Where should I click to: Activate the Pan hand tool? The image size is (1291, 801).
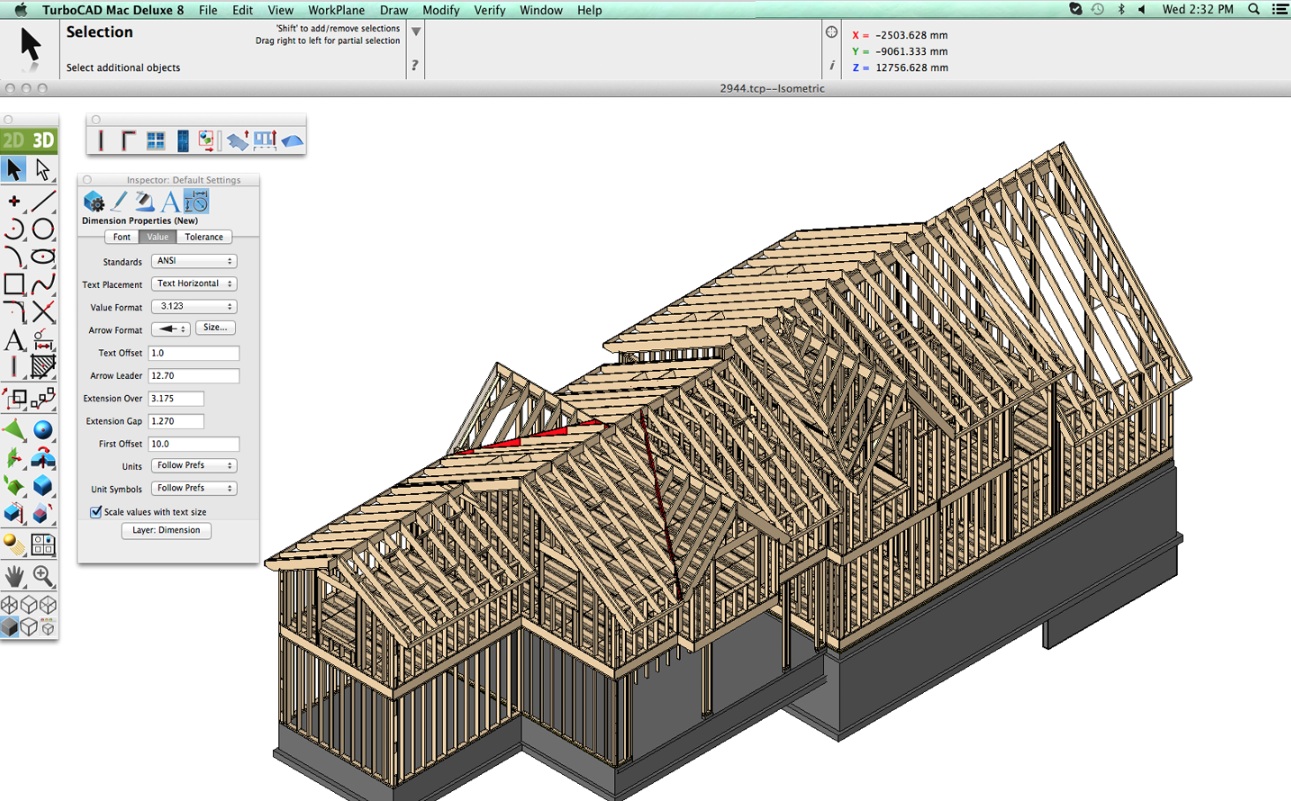coord(14,576)
